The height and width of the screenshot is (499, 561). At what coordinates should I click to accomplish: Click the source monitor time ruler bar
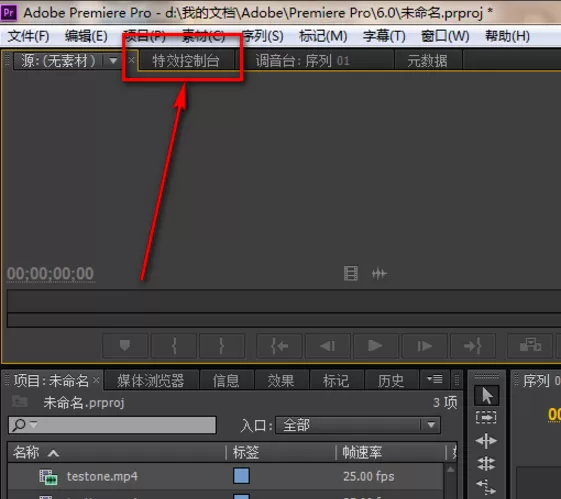[284, 301]
